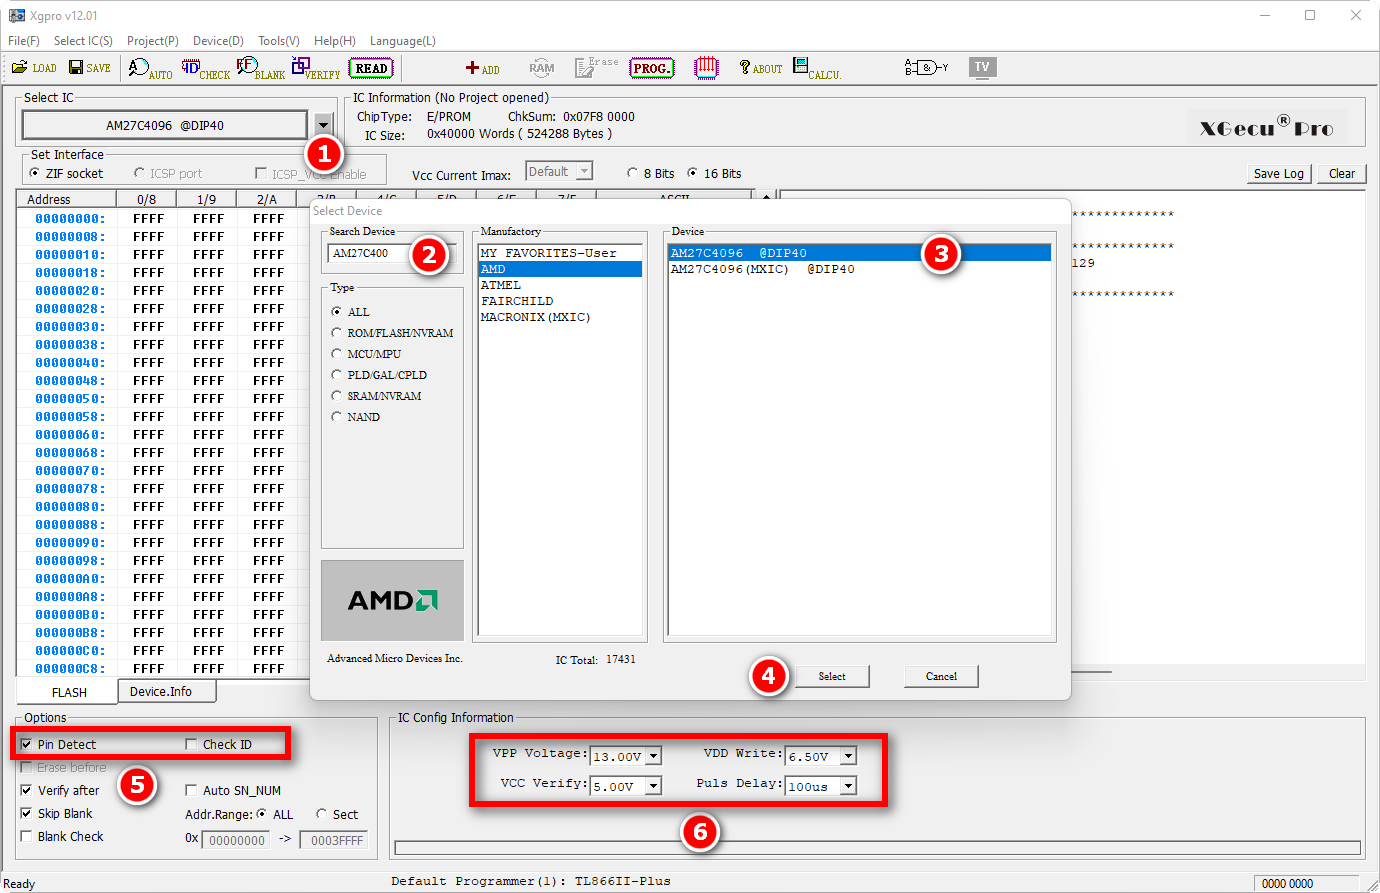Select ATMEL in Manufactory list

click(x=560, y=285)
